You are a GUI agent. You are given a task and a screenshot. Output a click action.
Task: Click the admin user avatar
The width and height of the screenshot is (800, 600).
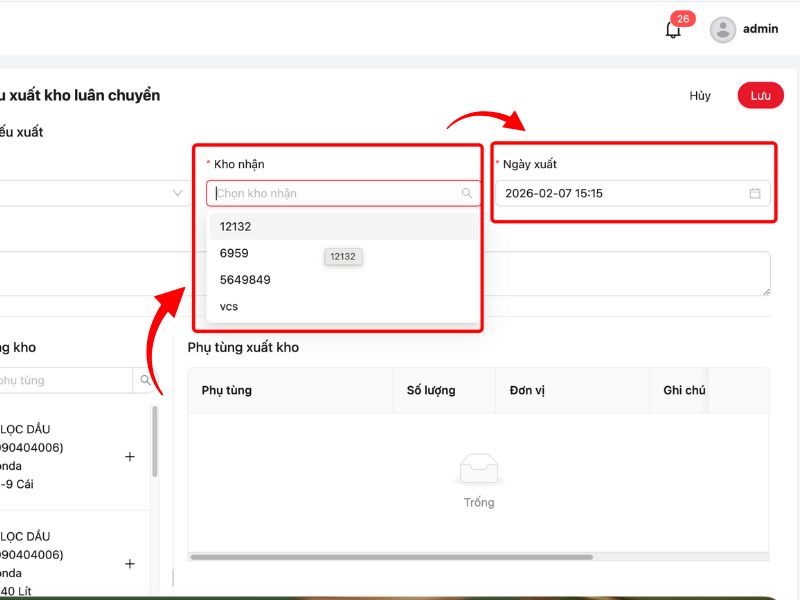point(722,30)
